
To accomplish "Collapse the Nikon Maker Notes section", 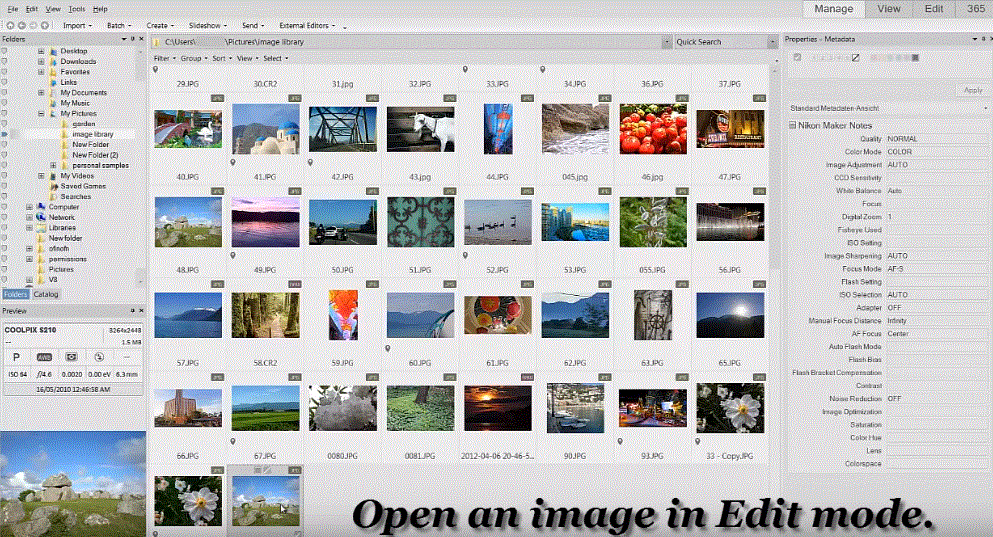I will coord(792,125).
